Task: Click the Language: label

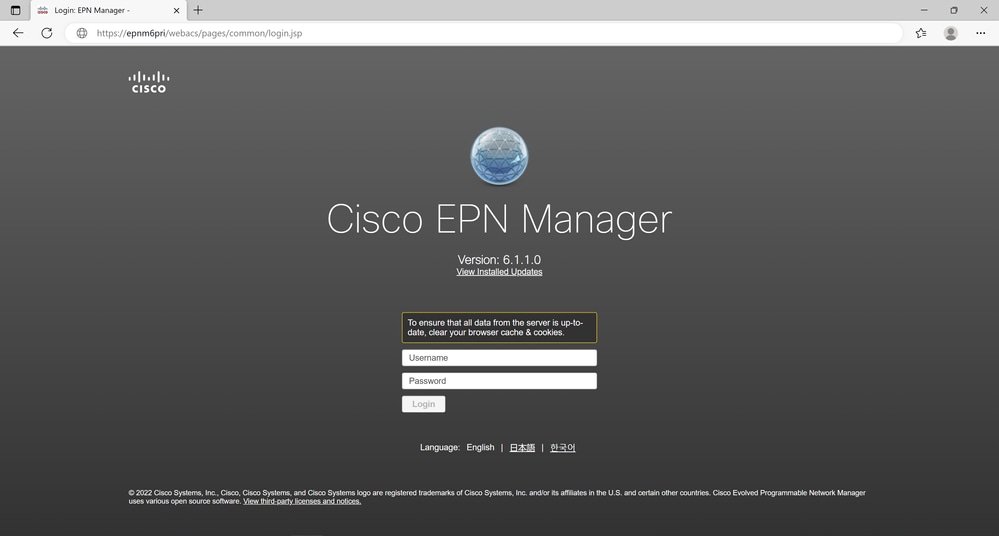Action: pyautogui.click(x=440, y=447)
